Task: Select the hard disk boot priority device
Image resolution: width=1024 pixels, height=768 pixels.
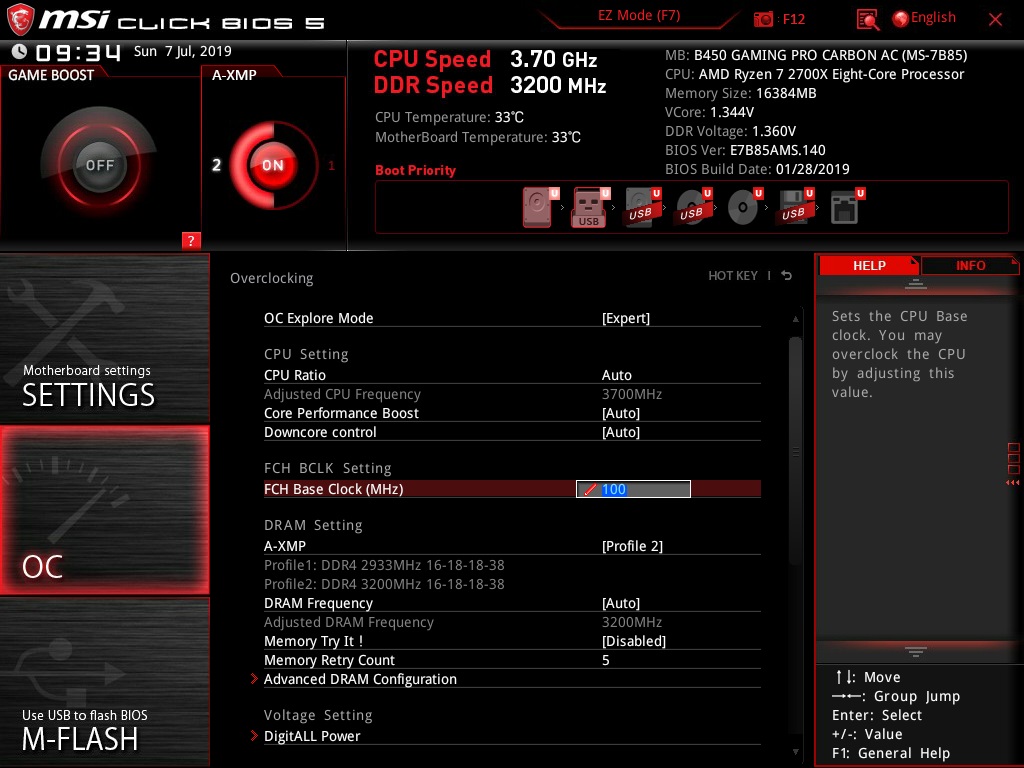Action: (x=539, y=208)
